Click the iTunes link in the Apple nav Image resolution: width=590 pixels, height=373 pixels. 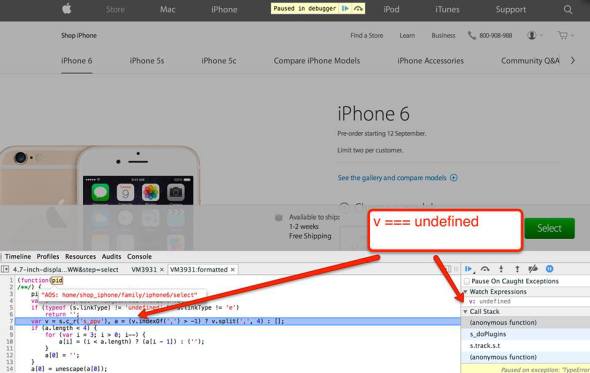(x=447, y=9)
